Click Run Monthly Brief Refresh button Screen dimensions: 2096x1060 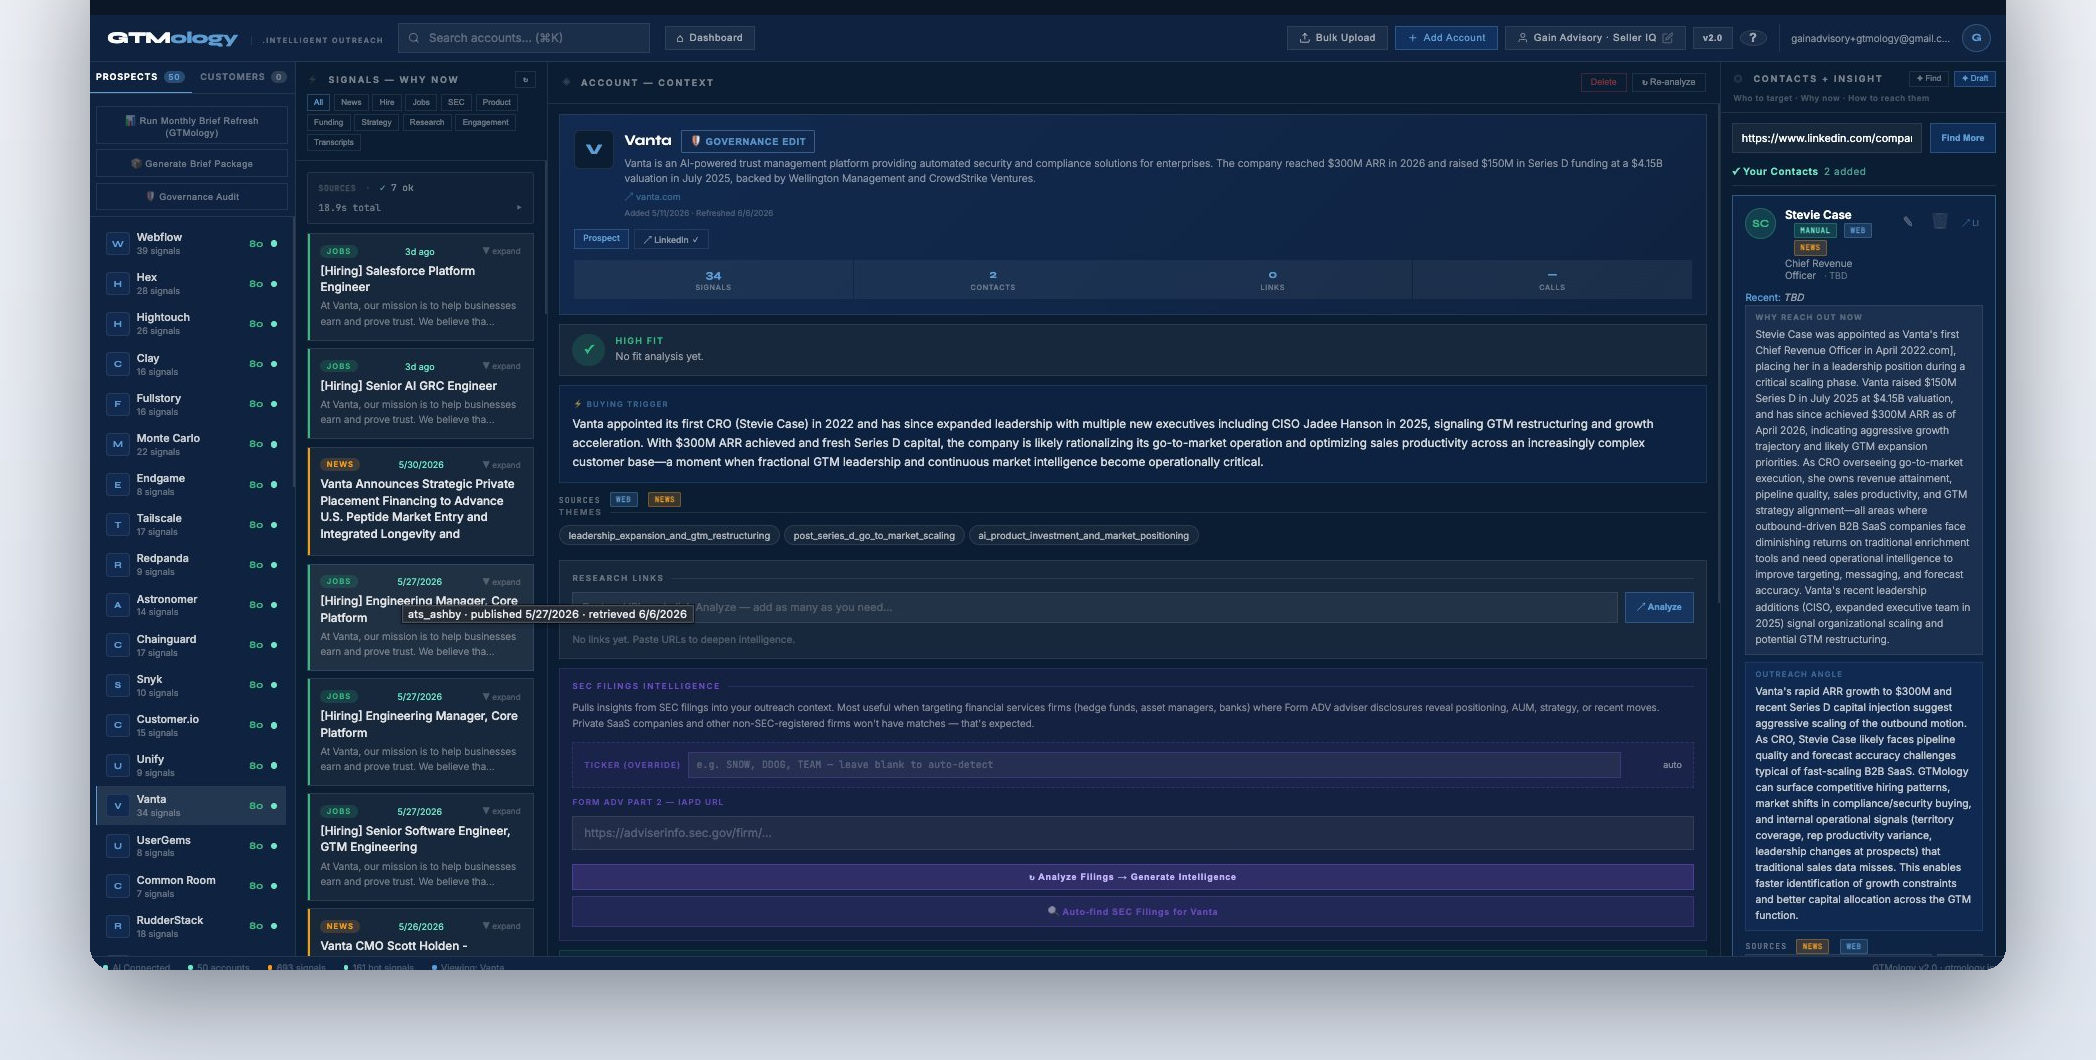(192, 126)
